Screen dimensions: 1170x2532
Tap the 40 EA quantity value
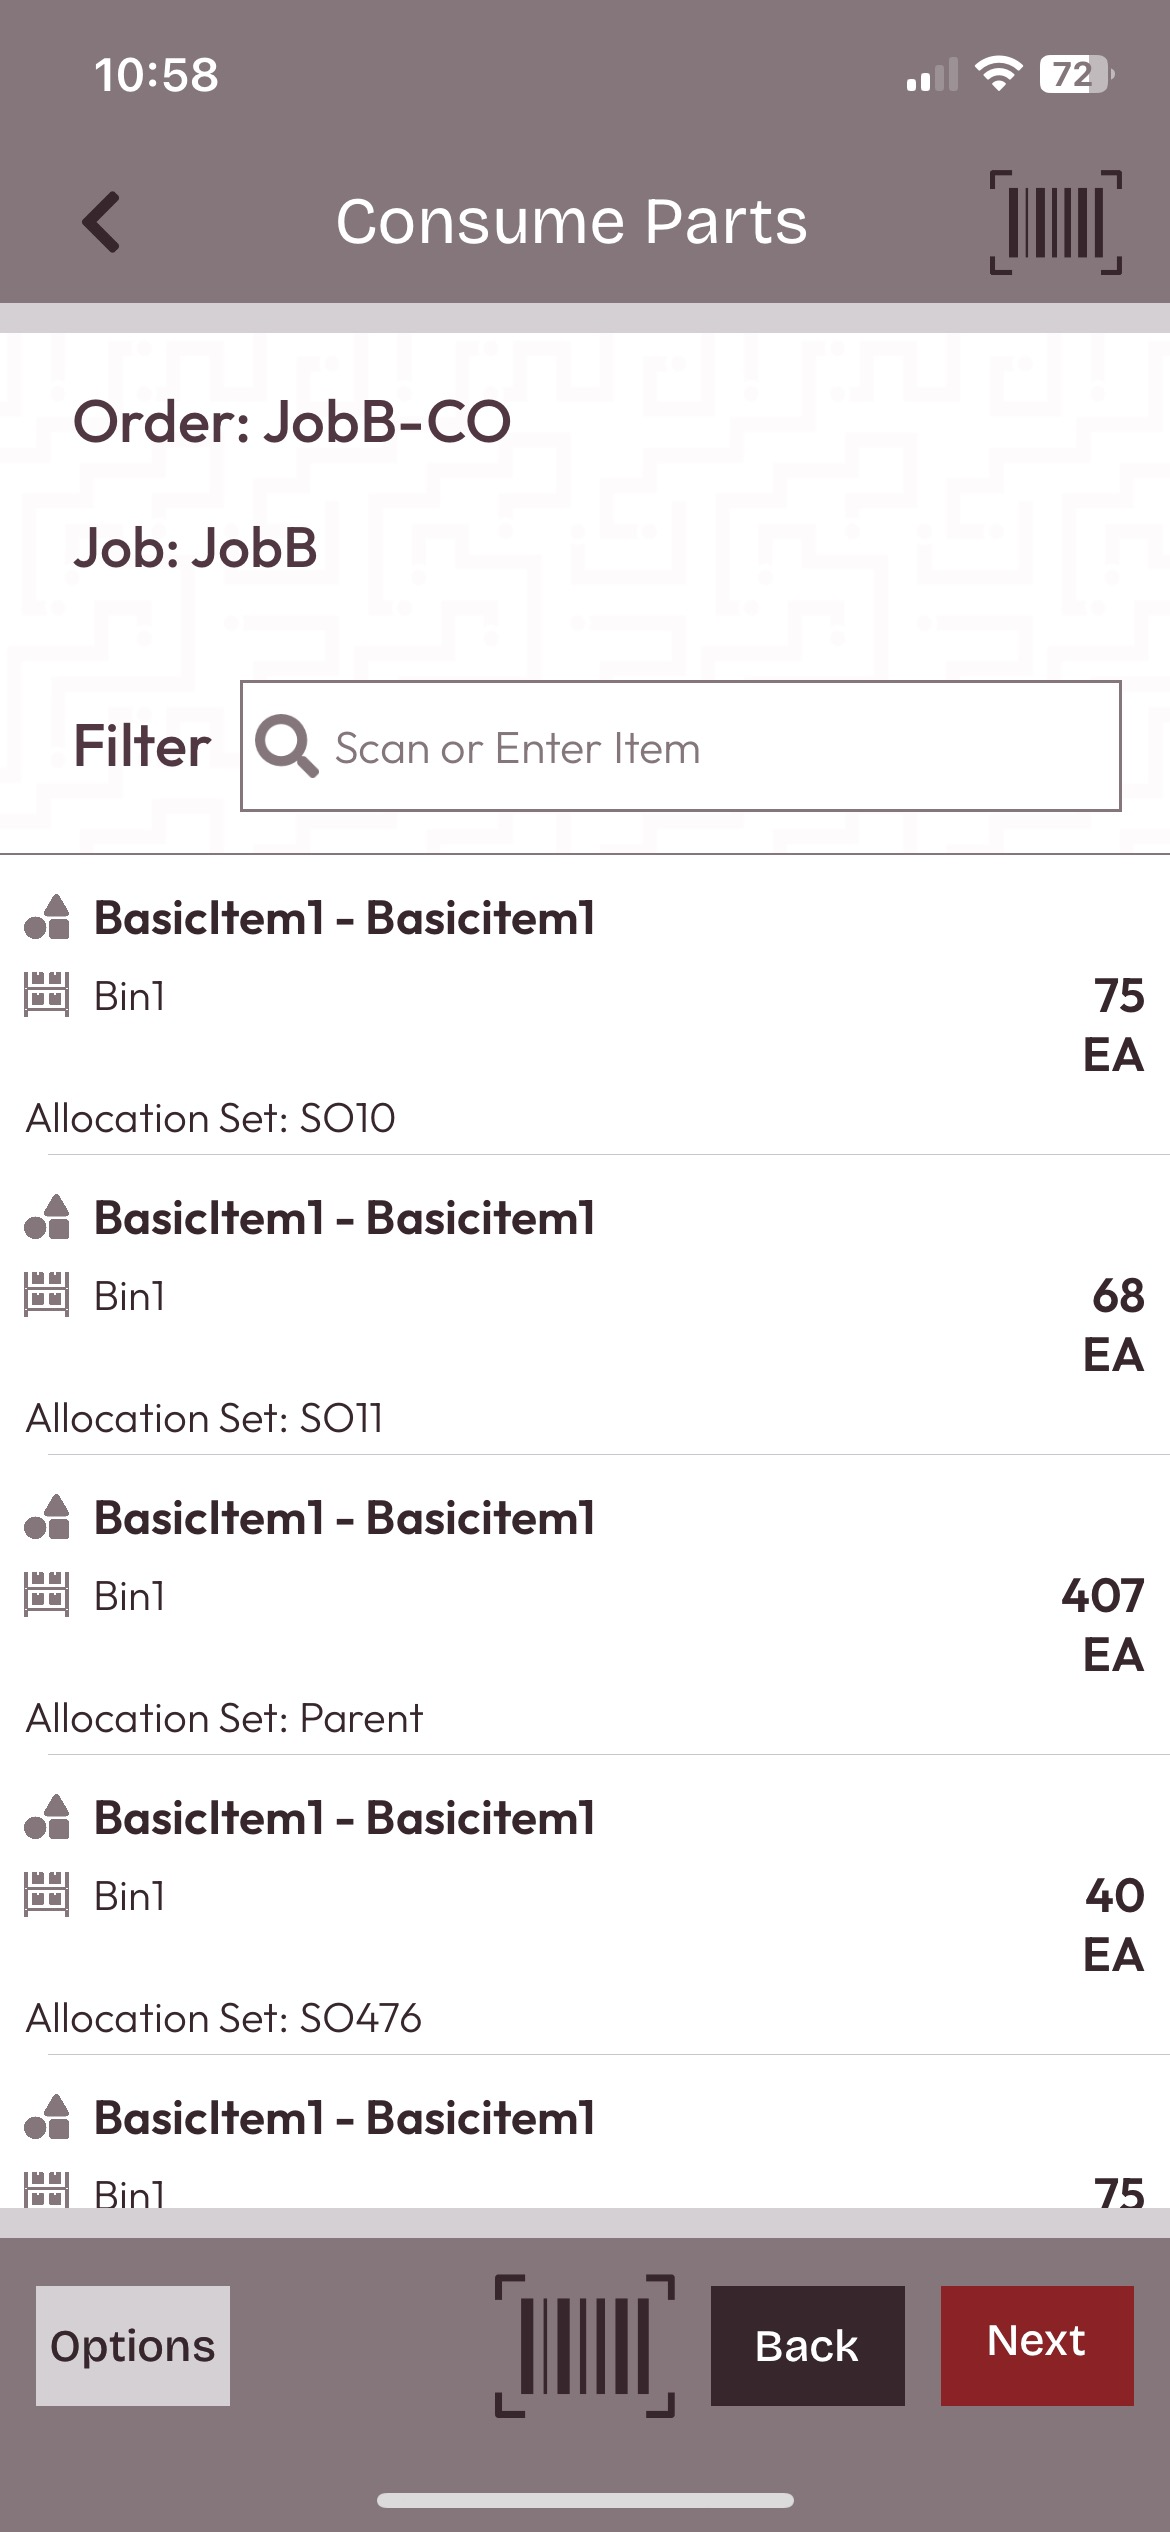1114,1925
